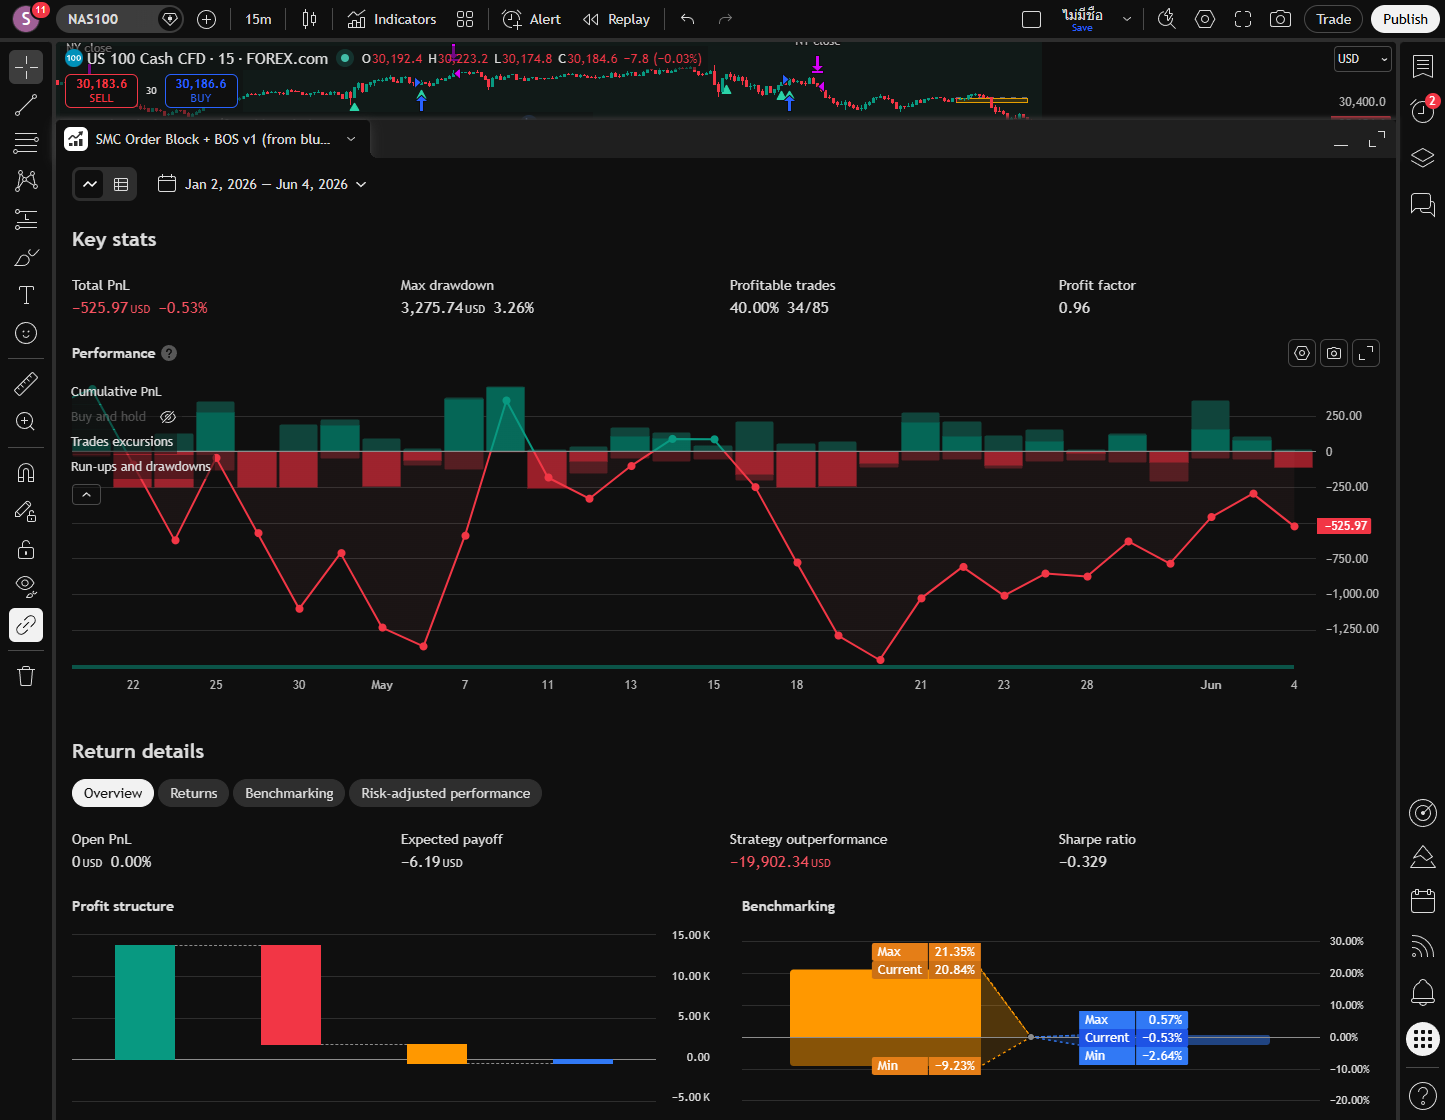The height and width of the screenshot is (1120, 1445).
Task: Switch to the list of trades table view
Action: coord(121,184)
